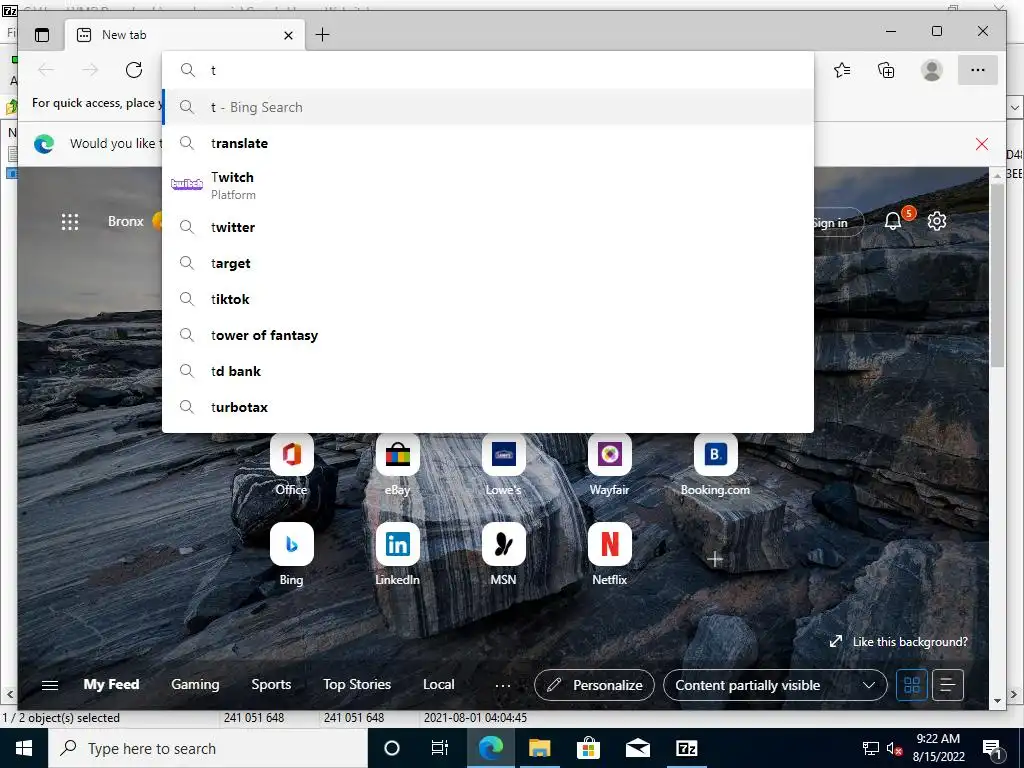
Task: Open the profile avatar menu
Action: tap(932, 70)
